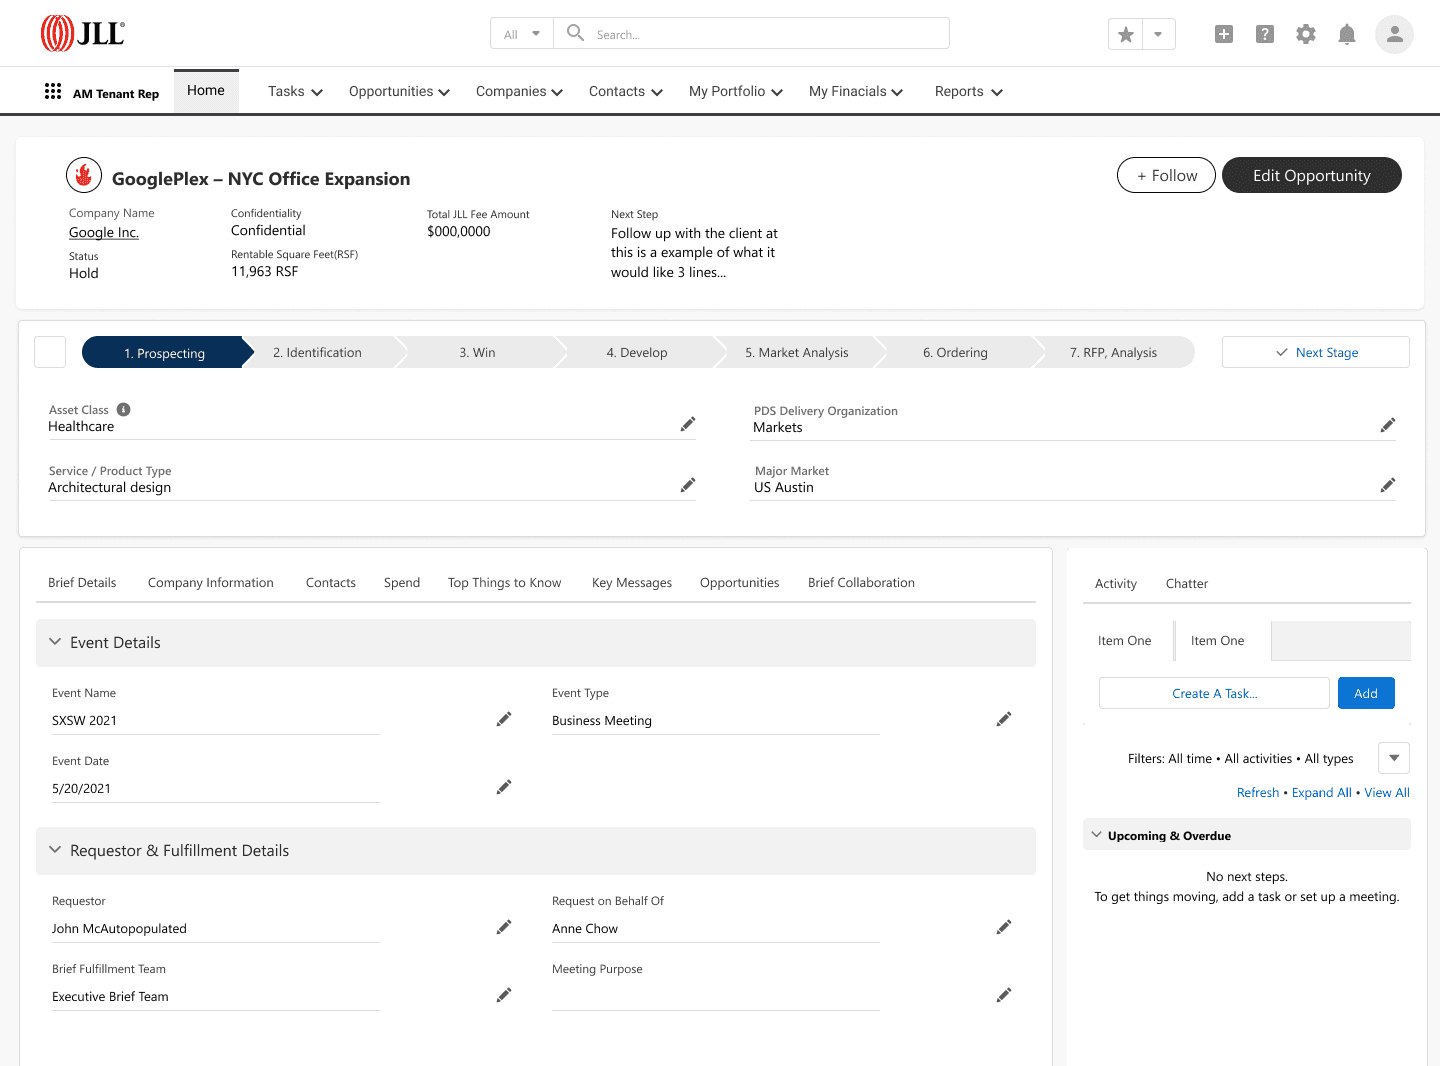Edit Meeting Purpose pencil icon
Viewport: 1440px width, 1066px height.
click(1004, 995)
